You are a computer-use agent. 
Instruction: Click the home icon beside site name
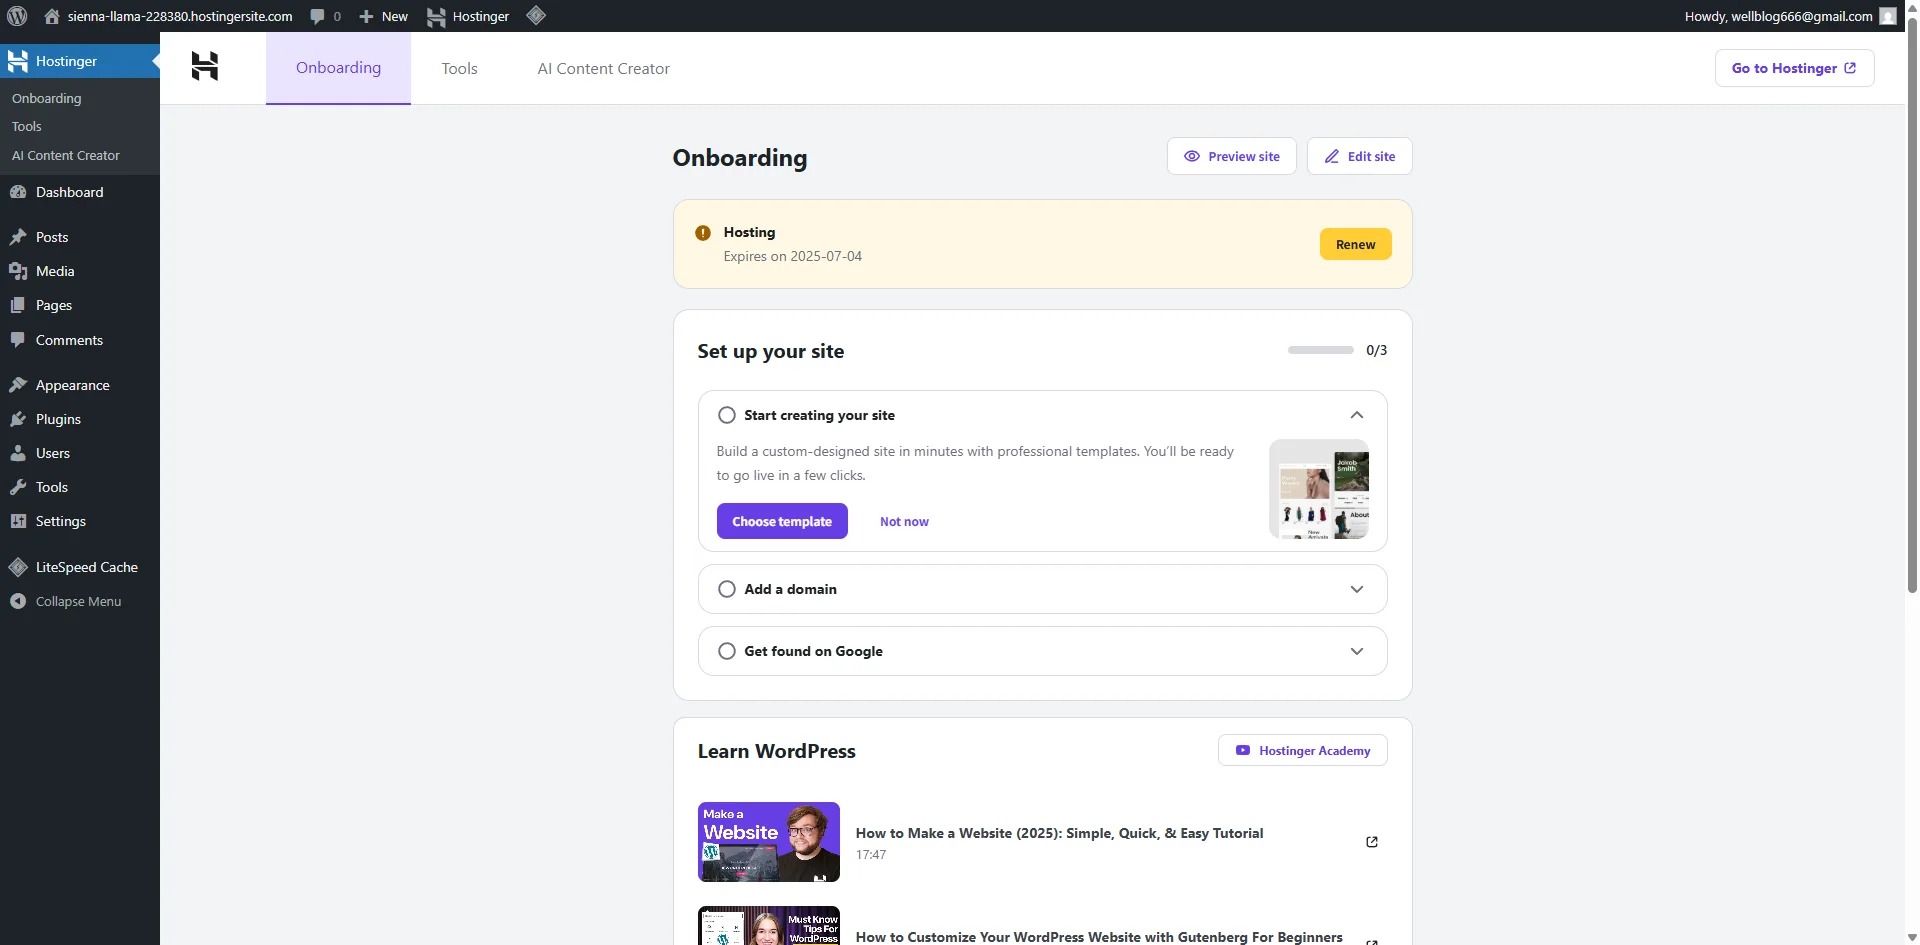point(52,16)
